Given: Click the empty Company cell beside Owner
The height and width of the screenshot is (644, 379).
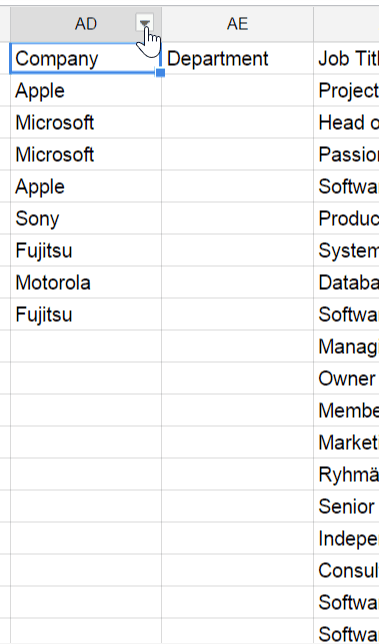Looking at the screenshot, I should 85,379.
